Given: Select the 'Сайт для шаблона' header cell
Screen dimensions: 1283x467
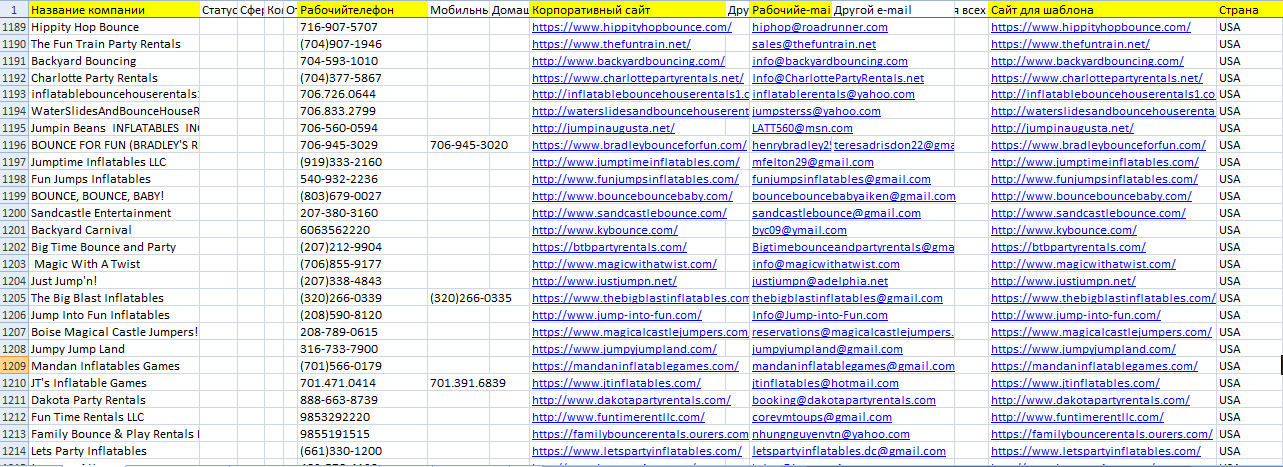Looking at the screenshot, I should coord(1102,9).
